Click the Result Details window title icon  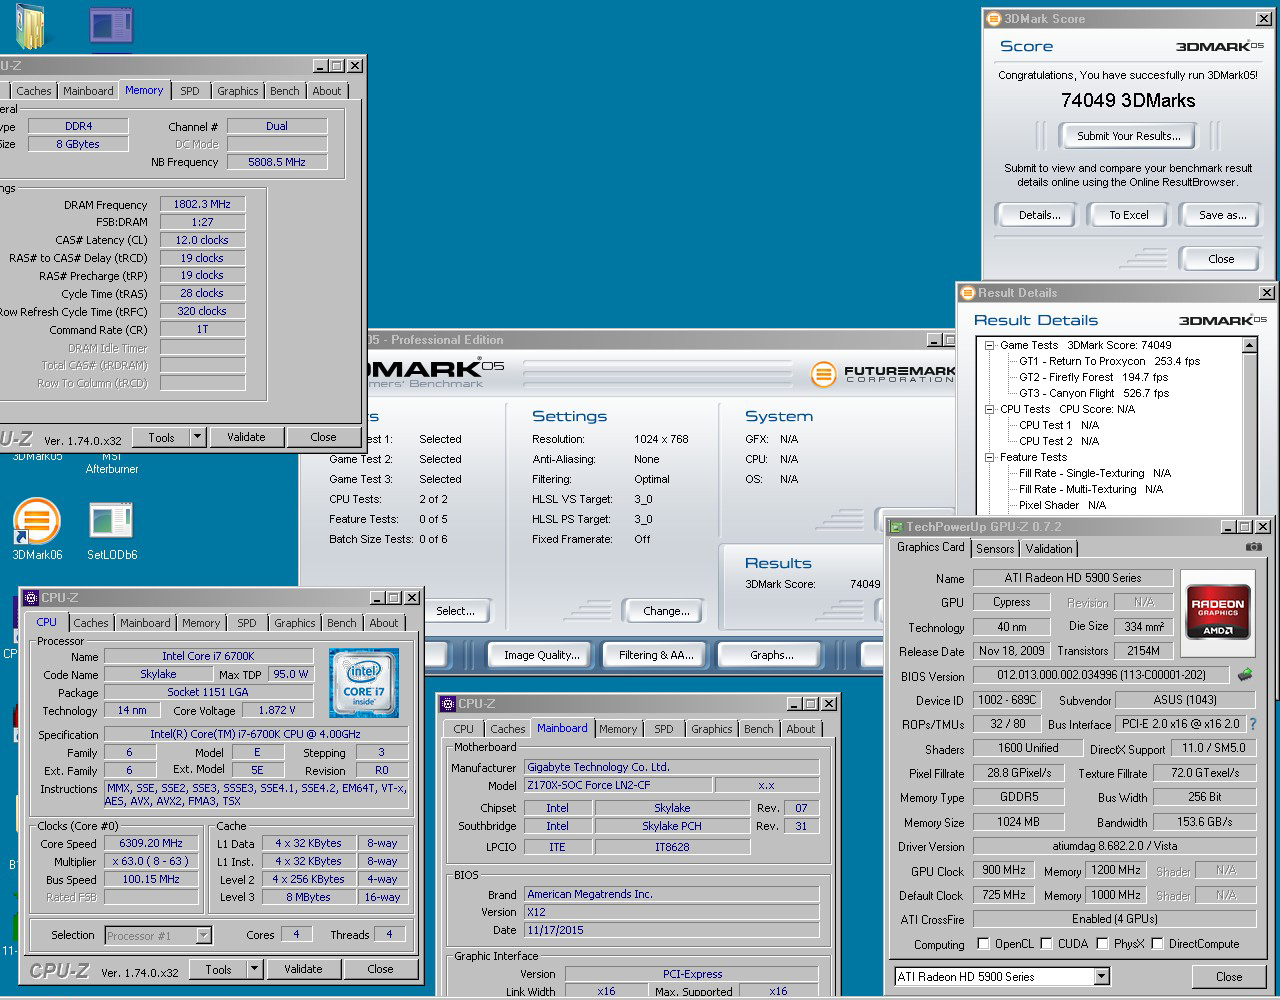(967, 293)
